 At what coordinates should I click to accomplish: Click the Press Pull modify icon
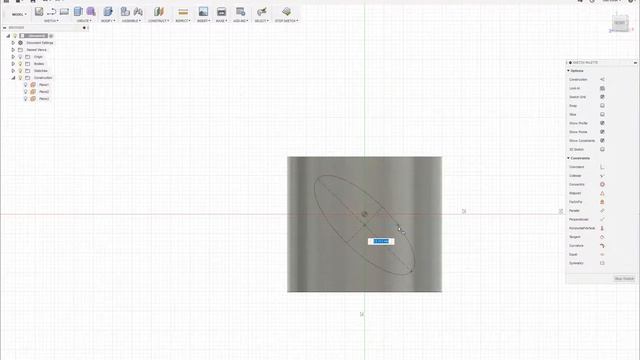click(x=108, y=11)
